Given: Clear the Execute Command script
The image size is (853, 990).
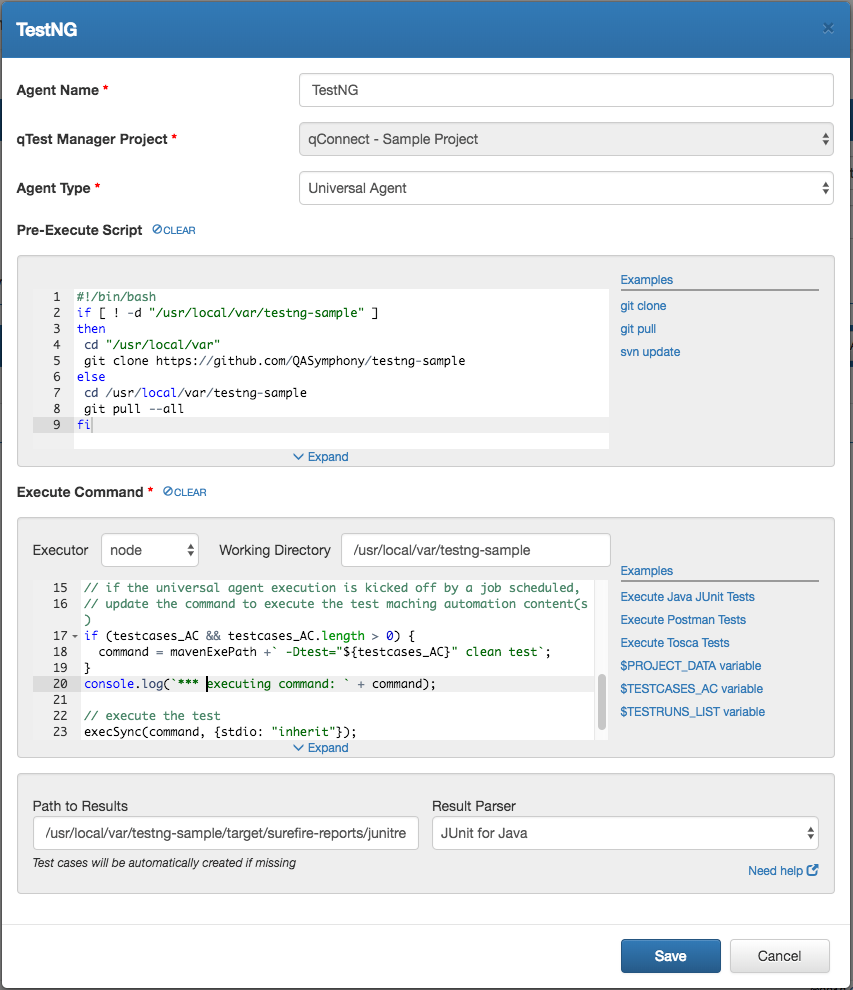Looking at the screenshot, I should point(185,492).
